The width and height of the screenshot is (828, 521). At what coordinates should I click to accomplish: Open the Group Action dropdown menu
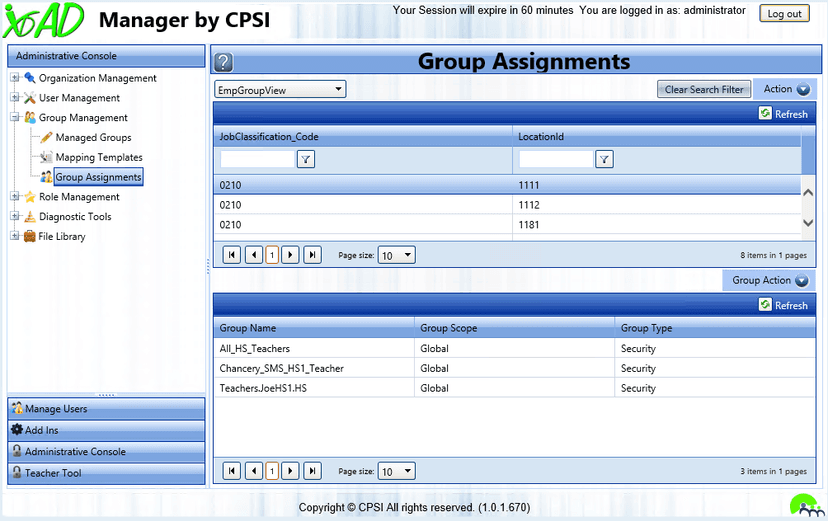pos(769,280)
